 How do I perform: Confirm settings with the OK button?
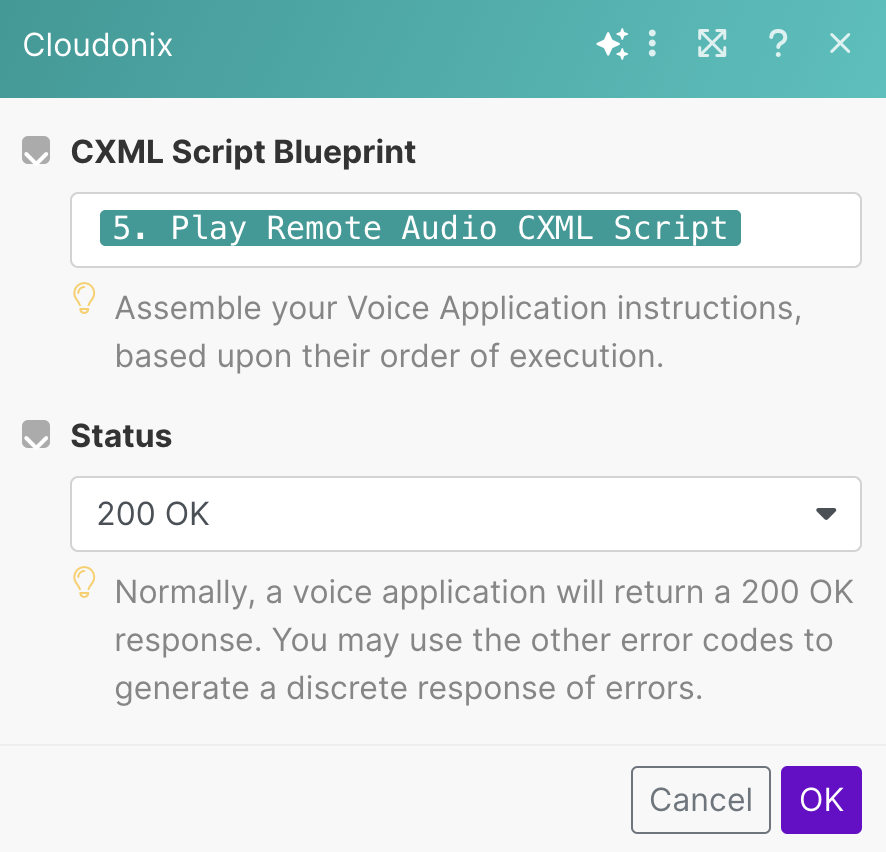821,800
